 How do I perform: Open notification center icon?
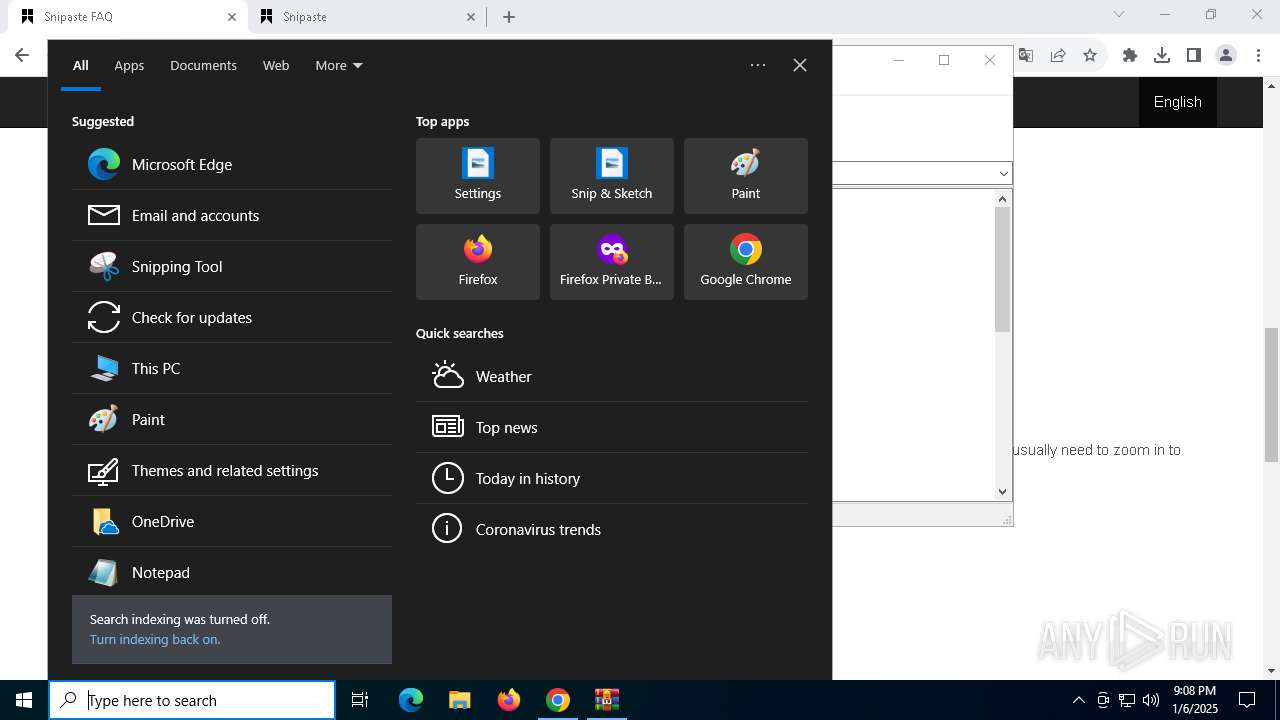[1247, 700]
